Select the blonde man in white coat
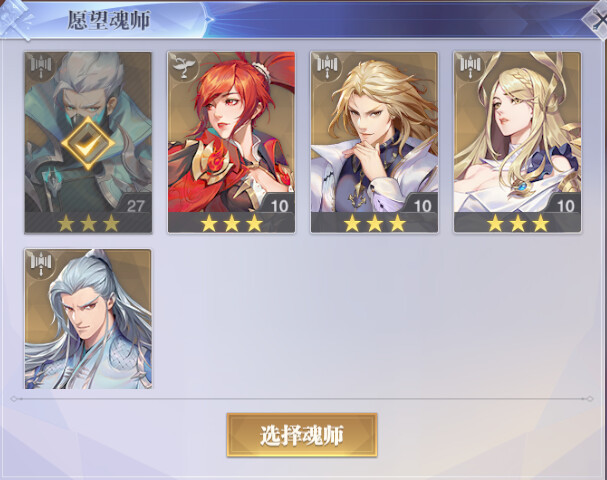Image resolution: width=607 pixels, height=480 pixels. coord(374,142)
